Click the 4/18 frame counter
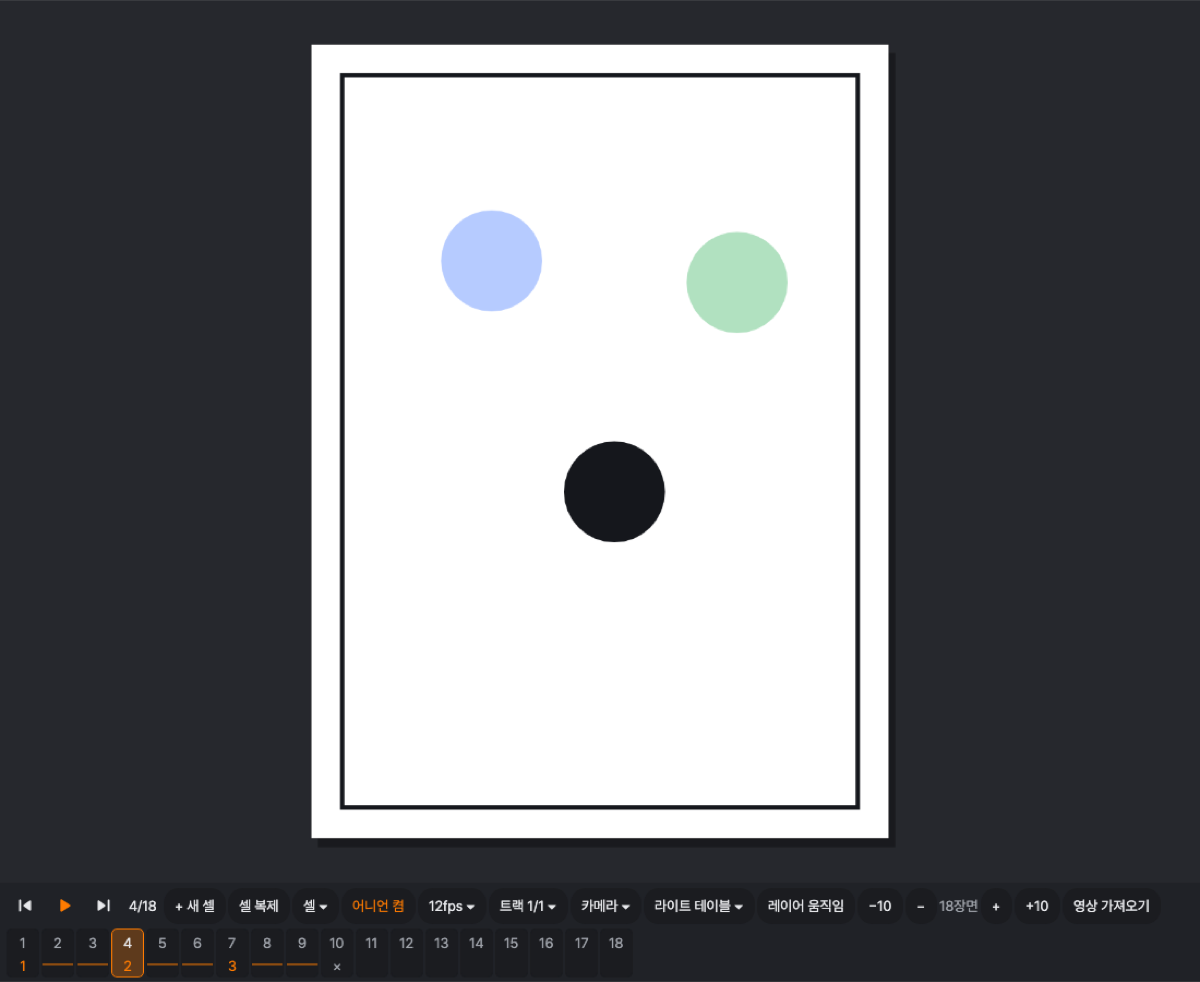The width and height of the screenshot is (1200, 982). click(143, 906)
